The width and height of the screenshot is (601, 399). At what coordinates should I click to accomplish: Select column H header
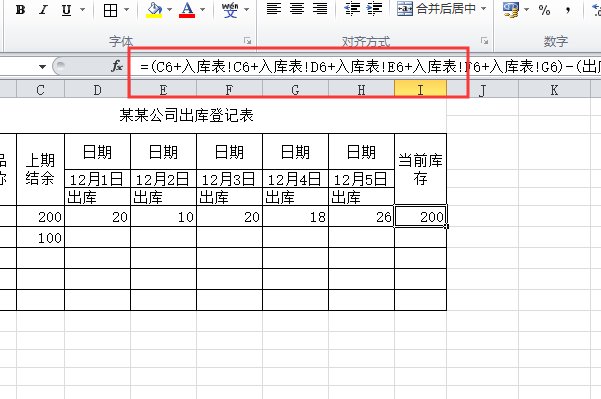[x=361, y=90]
